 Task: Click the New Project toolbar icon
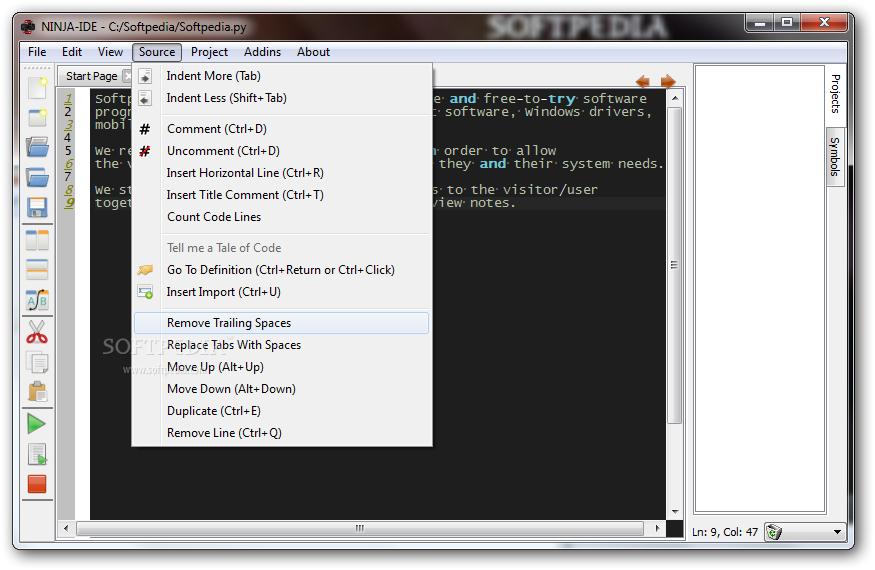[x=37, y=117]
